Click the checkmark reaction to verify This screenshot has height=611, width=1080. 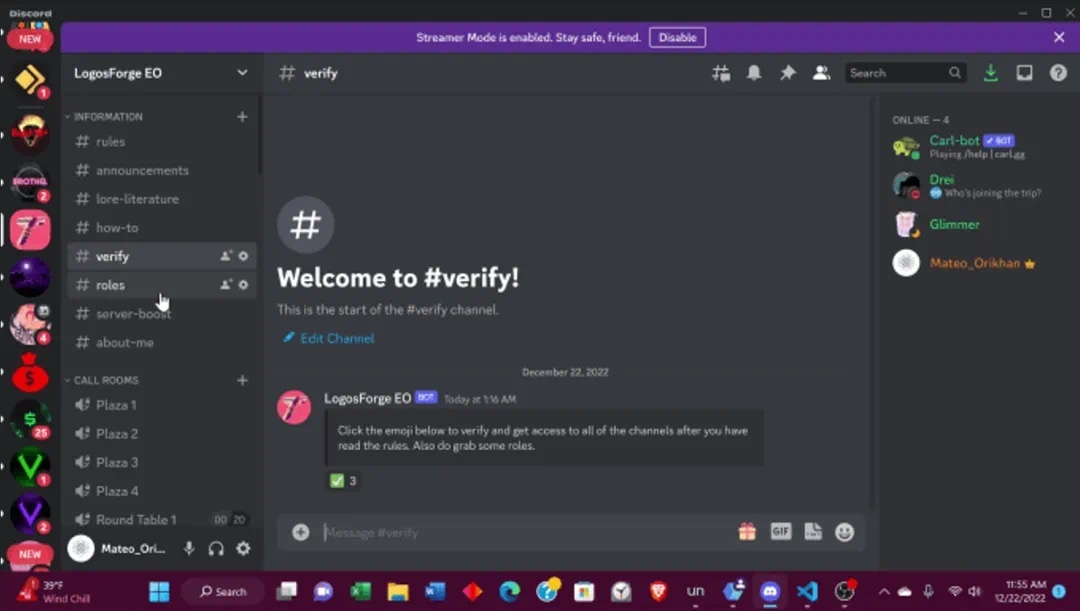click(x=343, y=481)
